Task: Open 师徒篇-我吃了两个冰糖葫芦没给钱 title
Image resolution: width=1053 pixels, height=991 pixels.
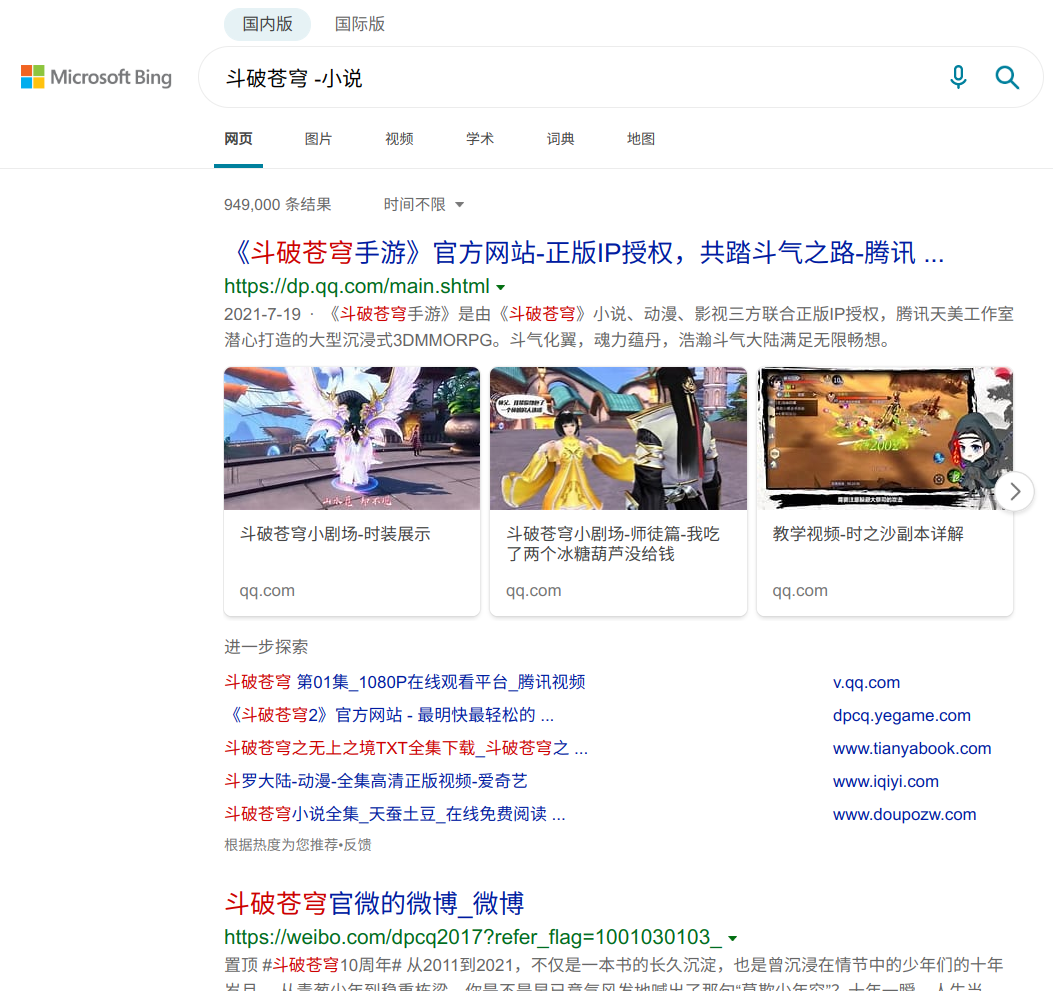Action: click(612, 544)
